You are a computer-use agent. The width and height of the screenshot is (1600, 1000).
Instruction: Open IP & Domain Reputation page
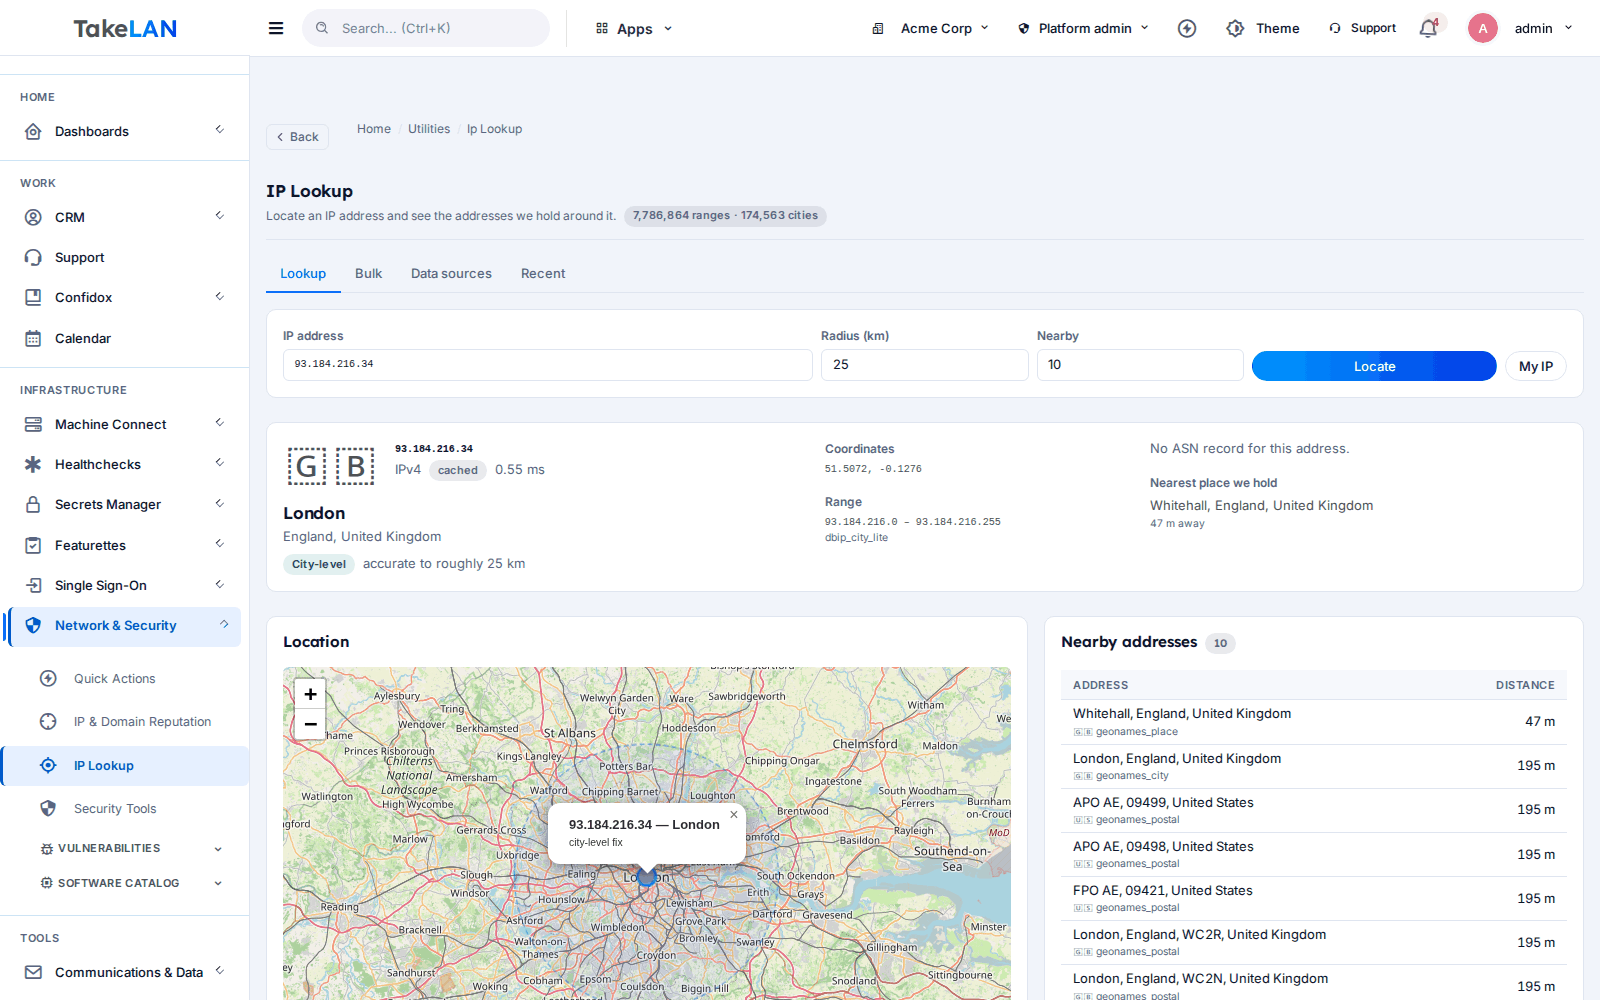(x=142, y=722)
